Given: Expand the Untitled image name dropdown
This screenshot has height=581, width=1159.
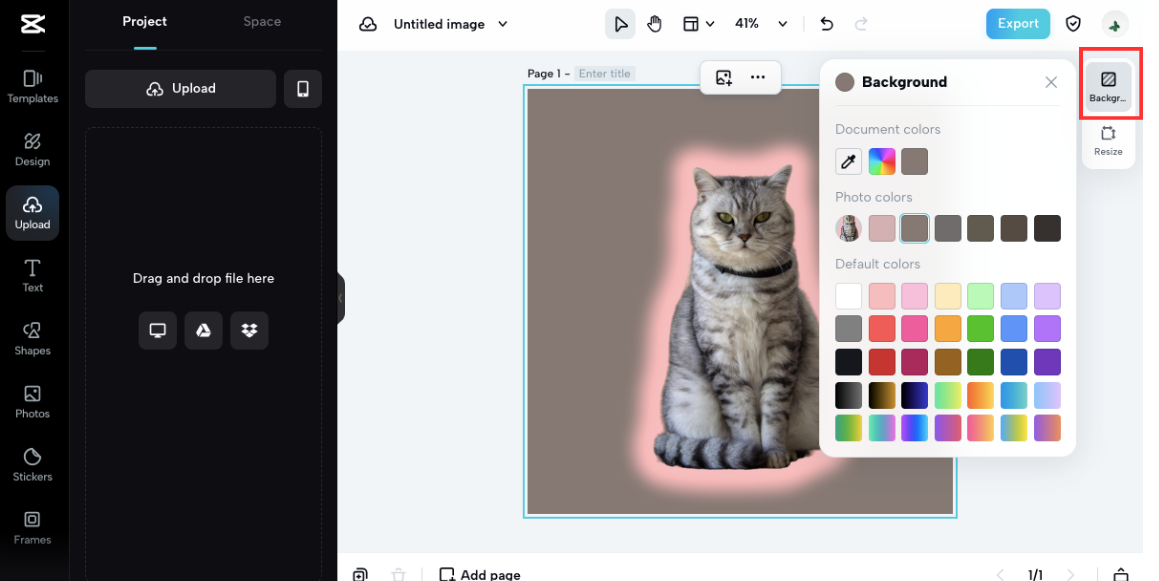Looking at the screenshot, I should click(503, 24).
